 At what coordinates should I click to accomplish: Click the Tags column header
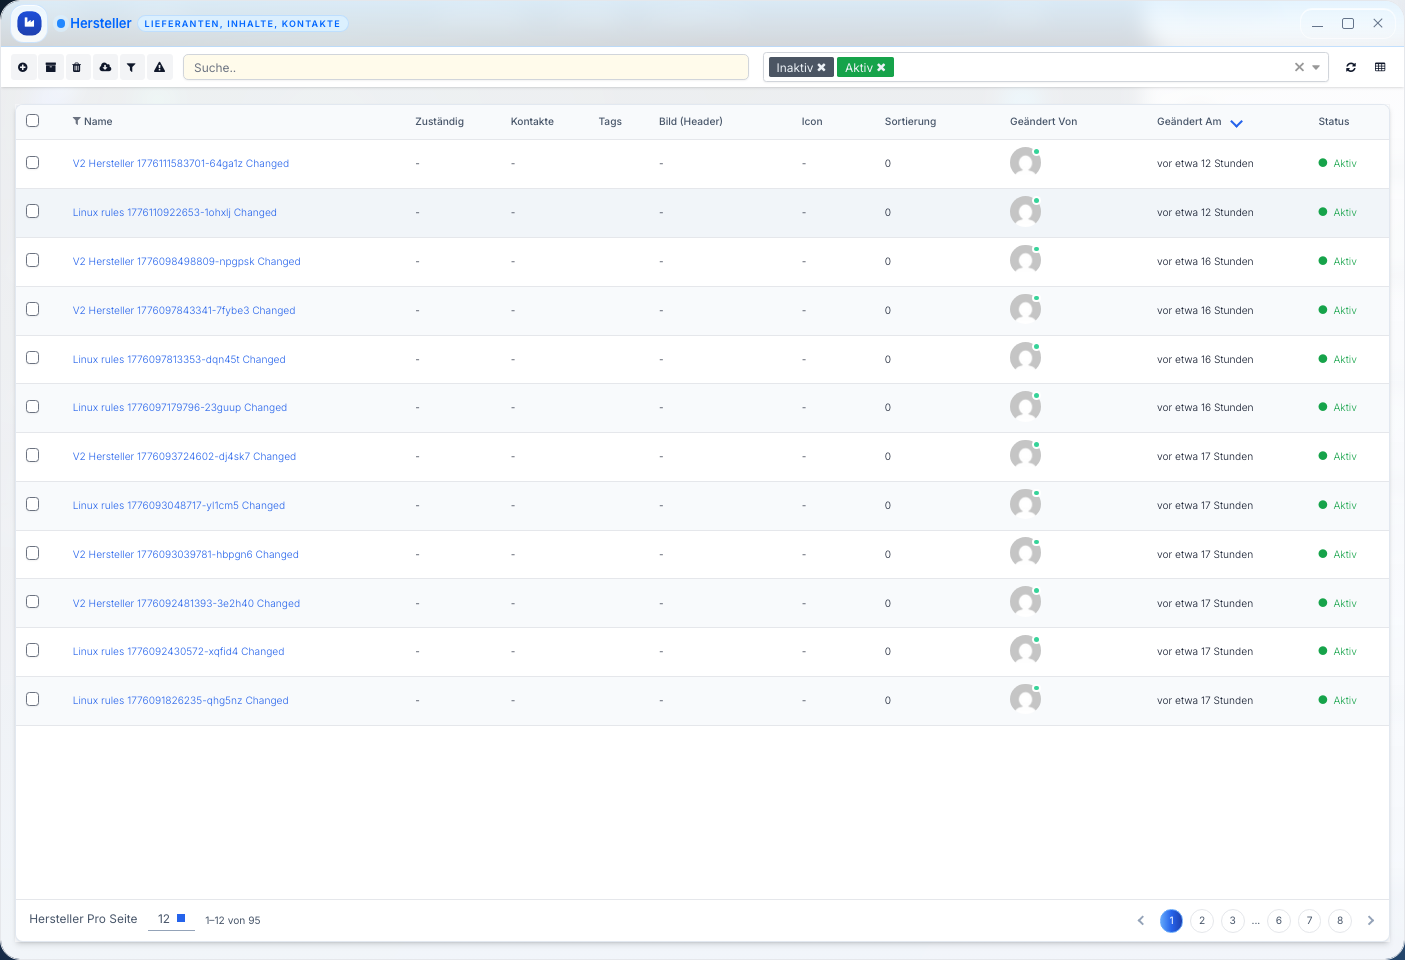(610, 121)
